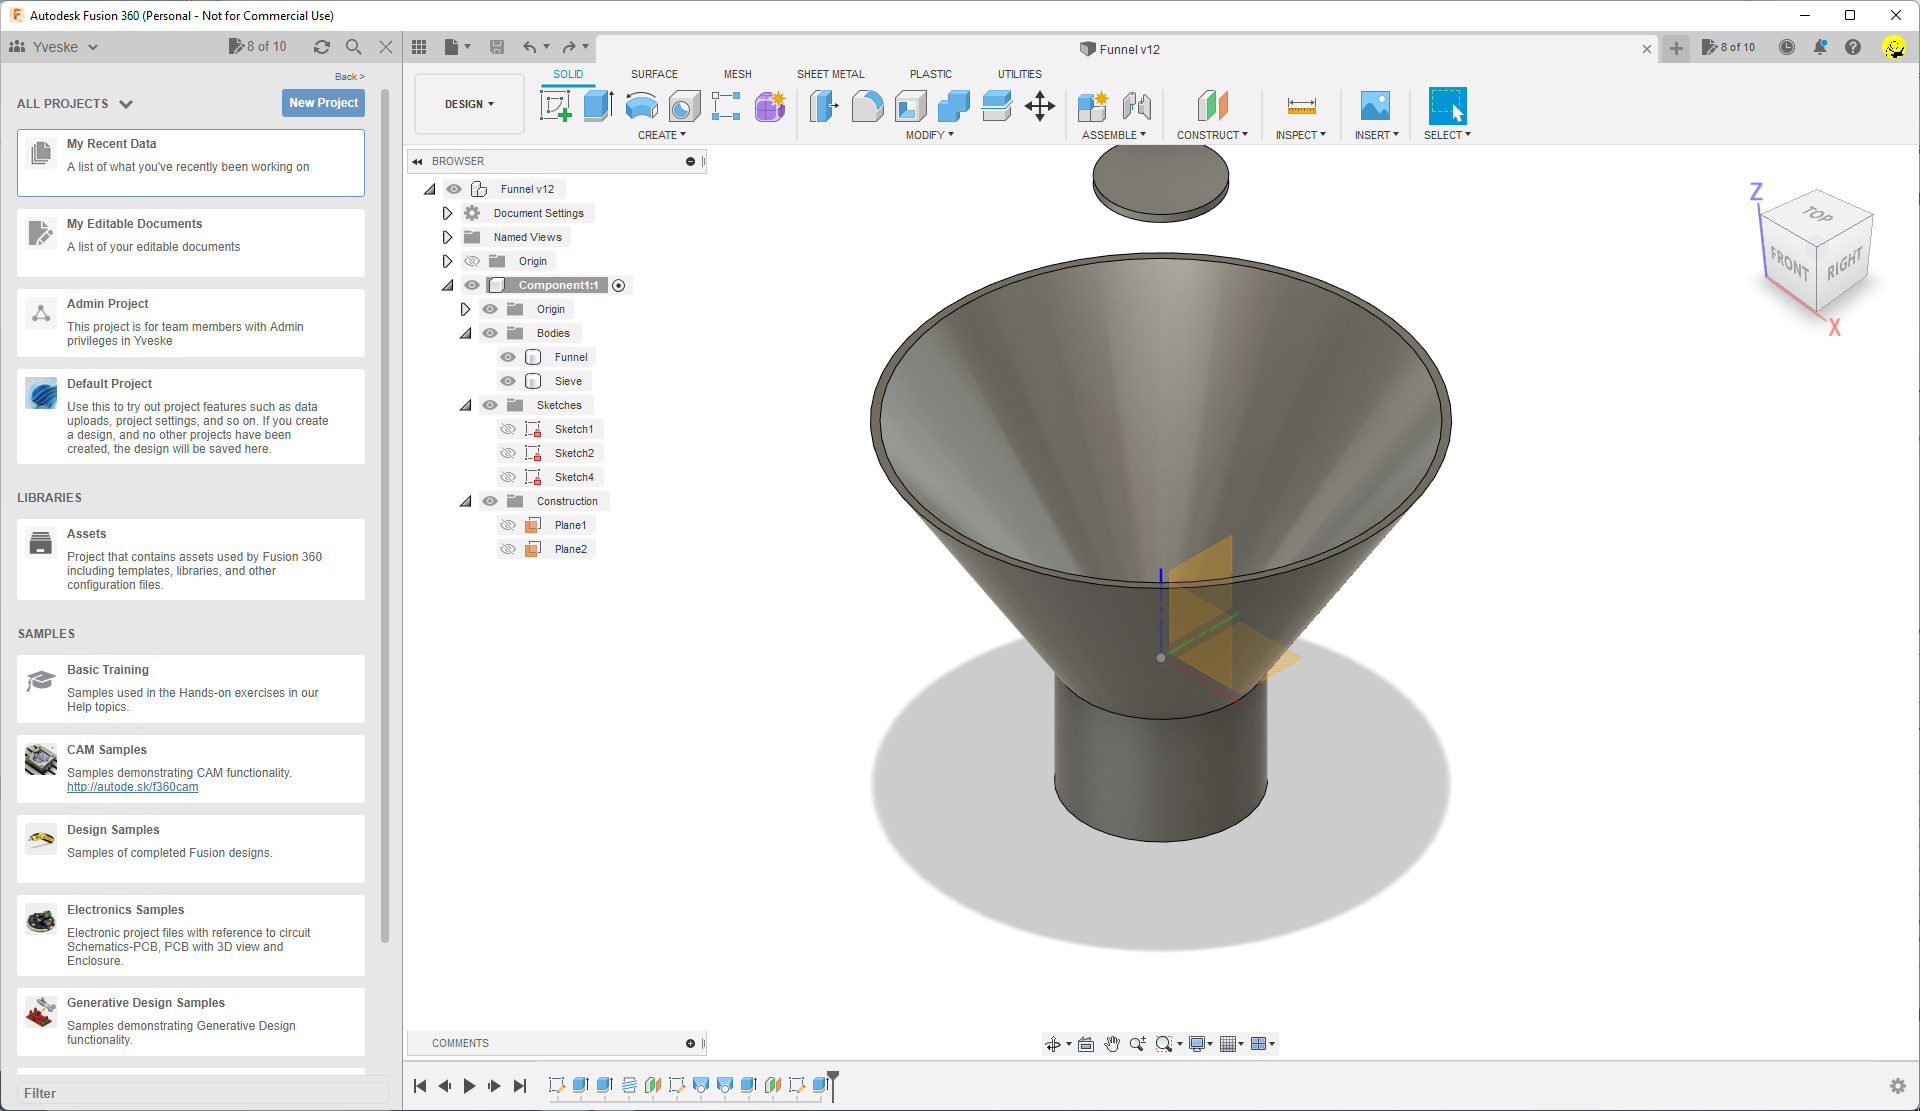Activate Component1:1 radio button

point(619,286)
